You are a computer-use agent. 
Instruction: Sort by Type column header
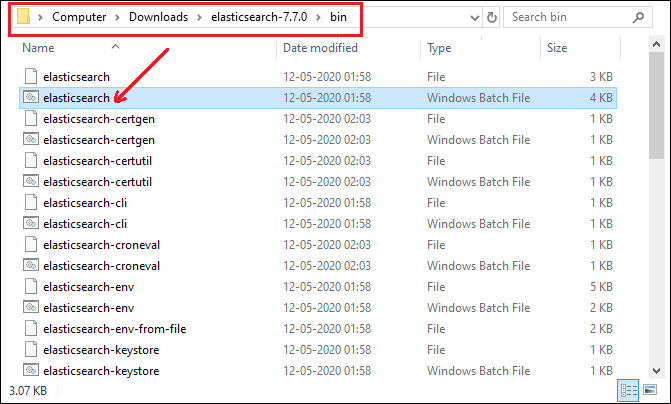439,48
